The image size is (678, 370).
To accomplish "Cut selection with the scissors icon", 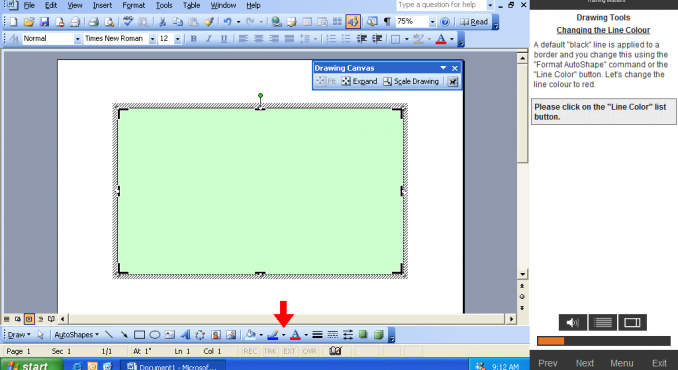I will click(163, 22).
